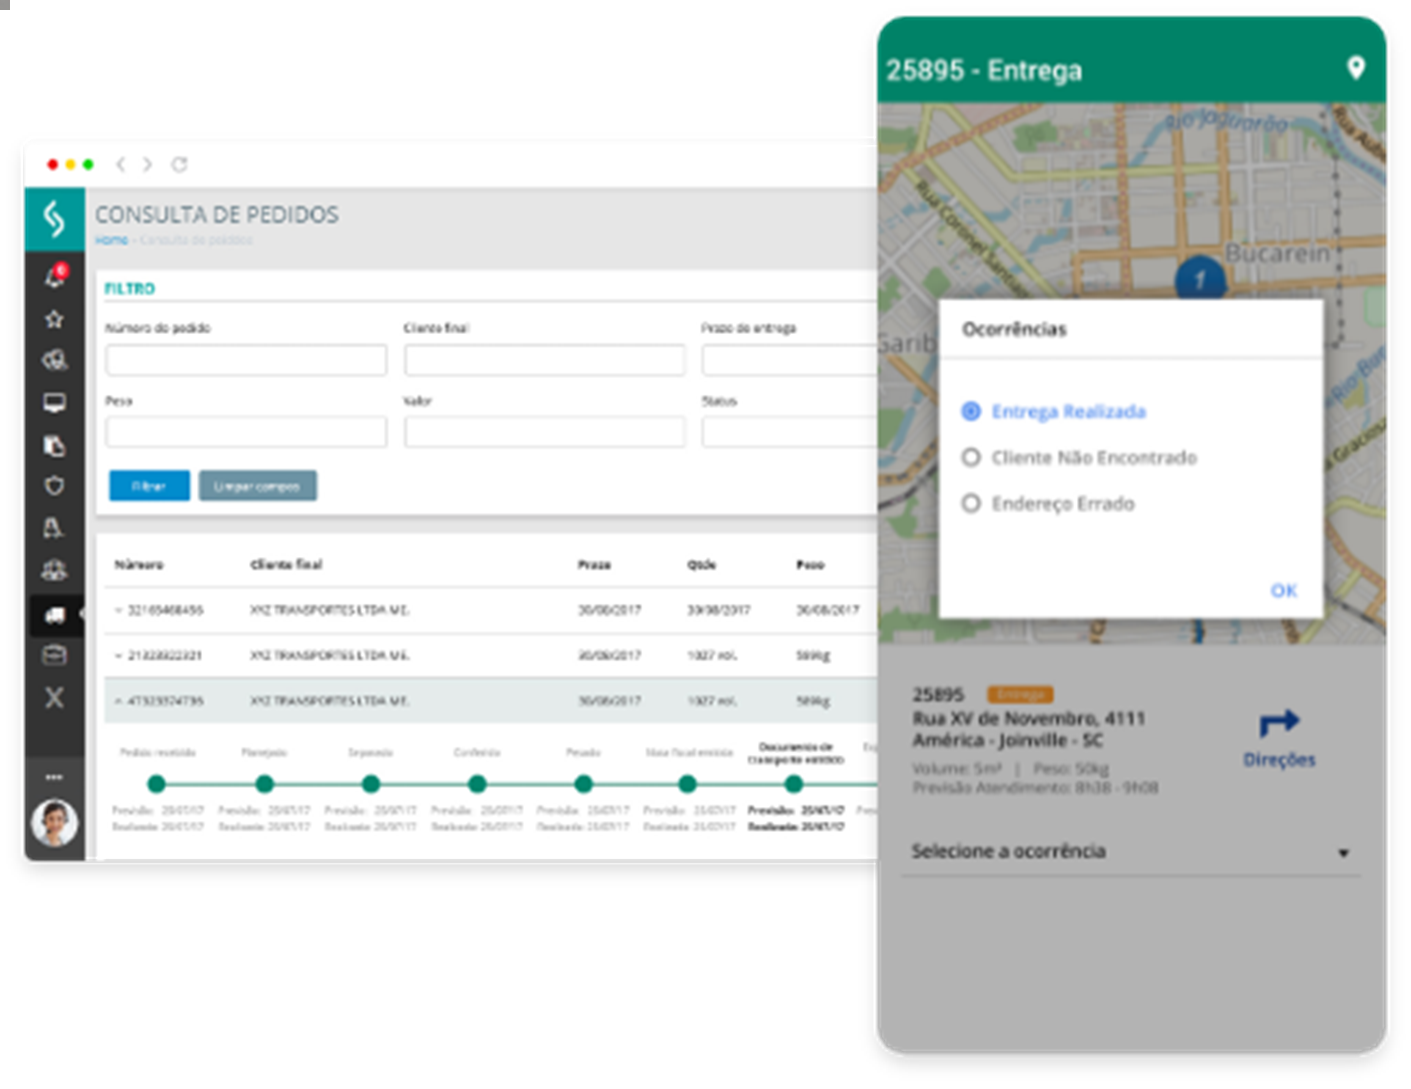1411x1089 pixels.
Task: Open the documents icon in sidebar
Action: [x=54, y=445]
